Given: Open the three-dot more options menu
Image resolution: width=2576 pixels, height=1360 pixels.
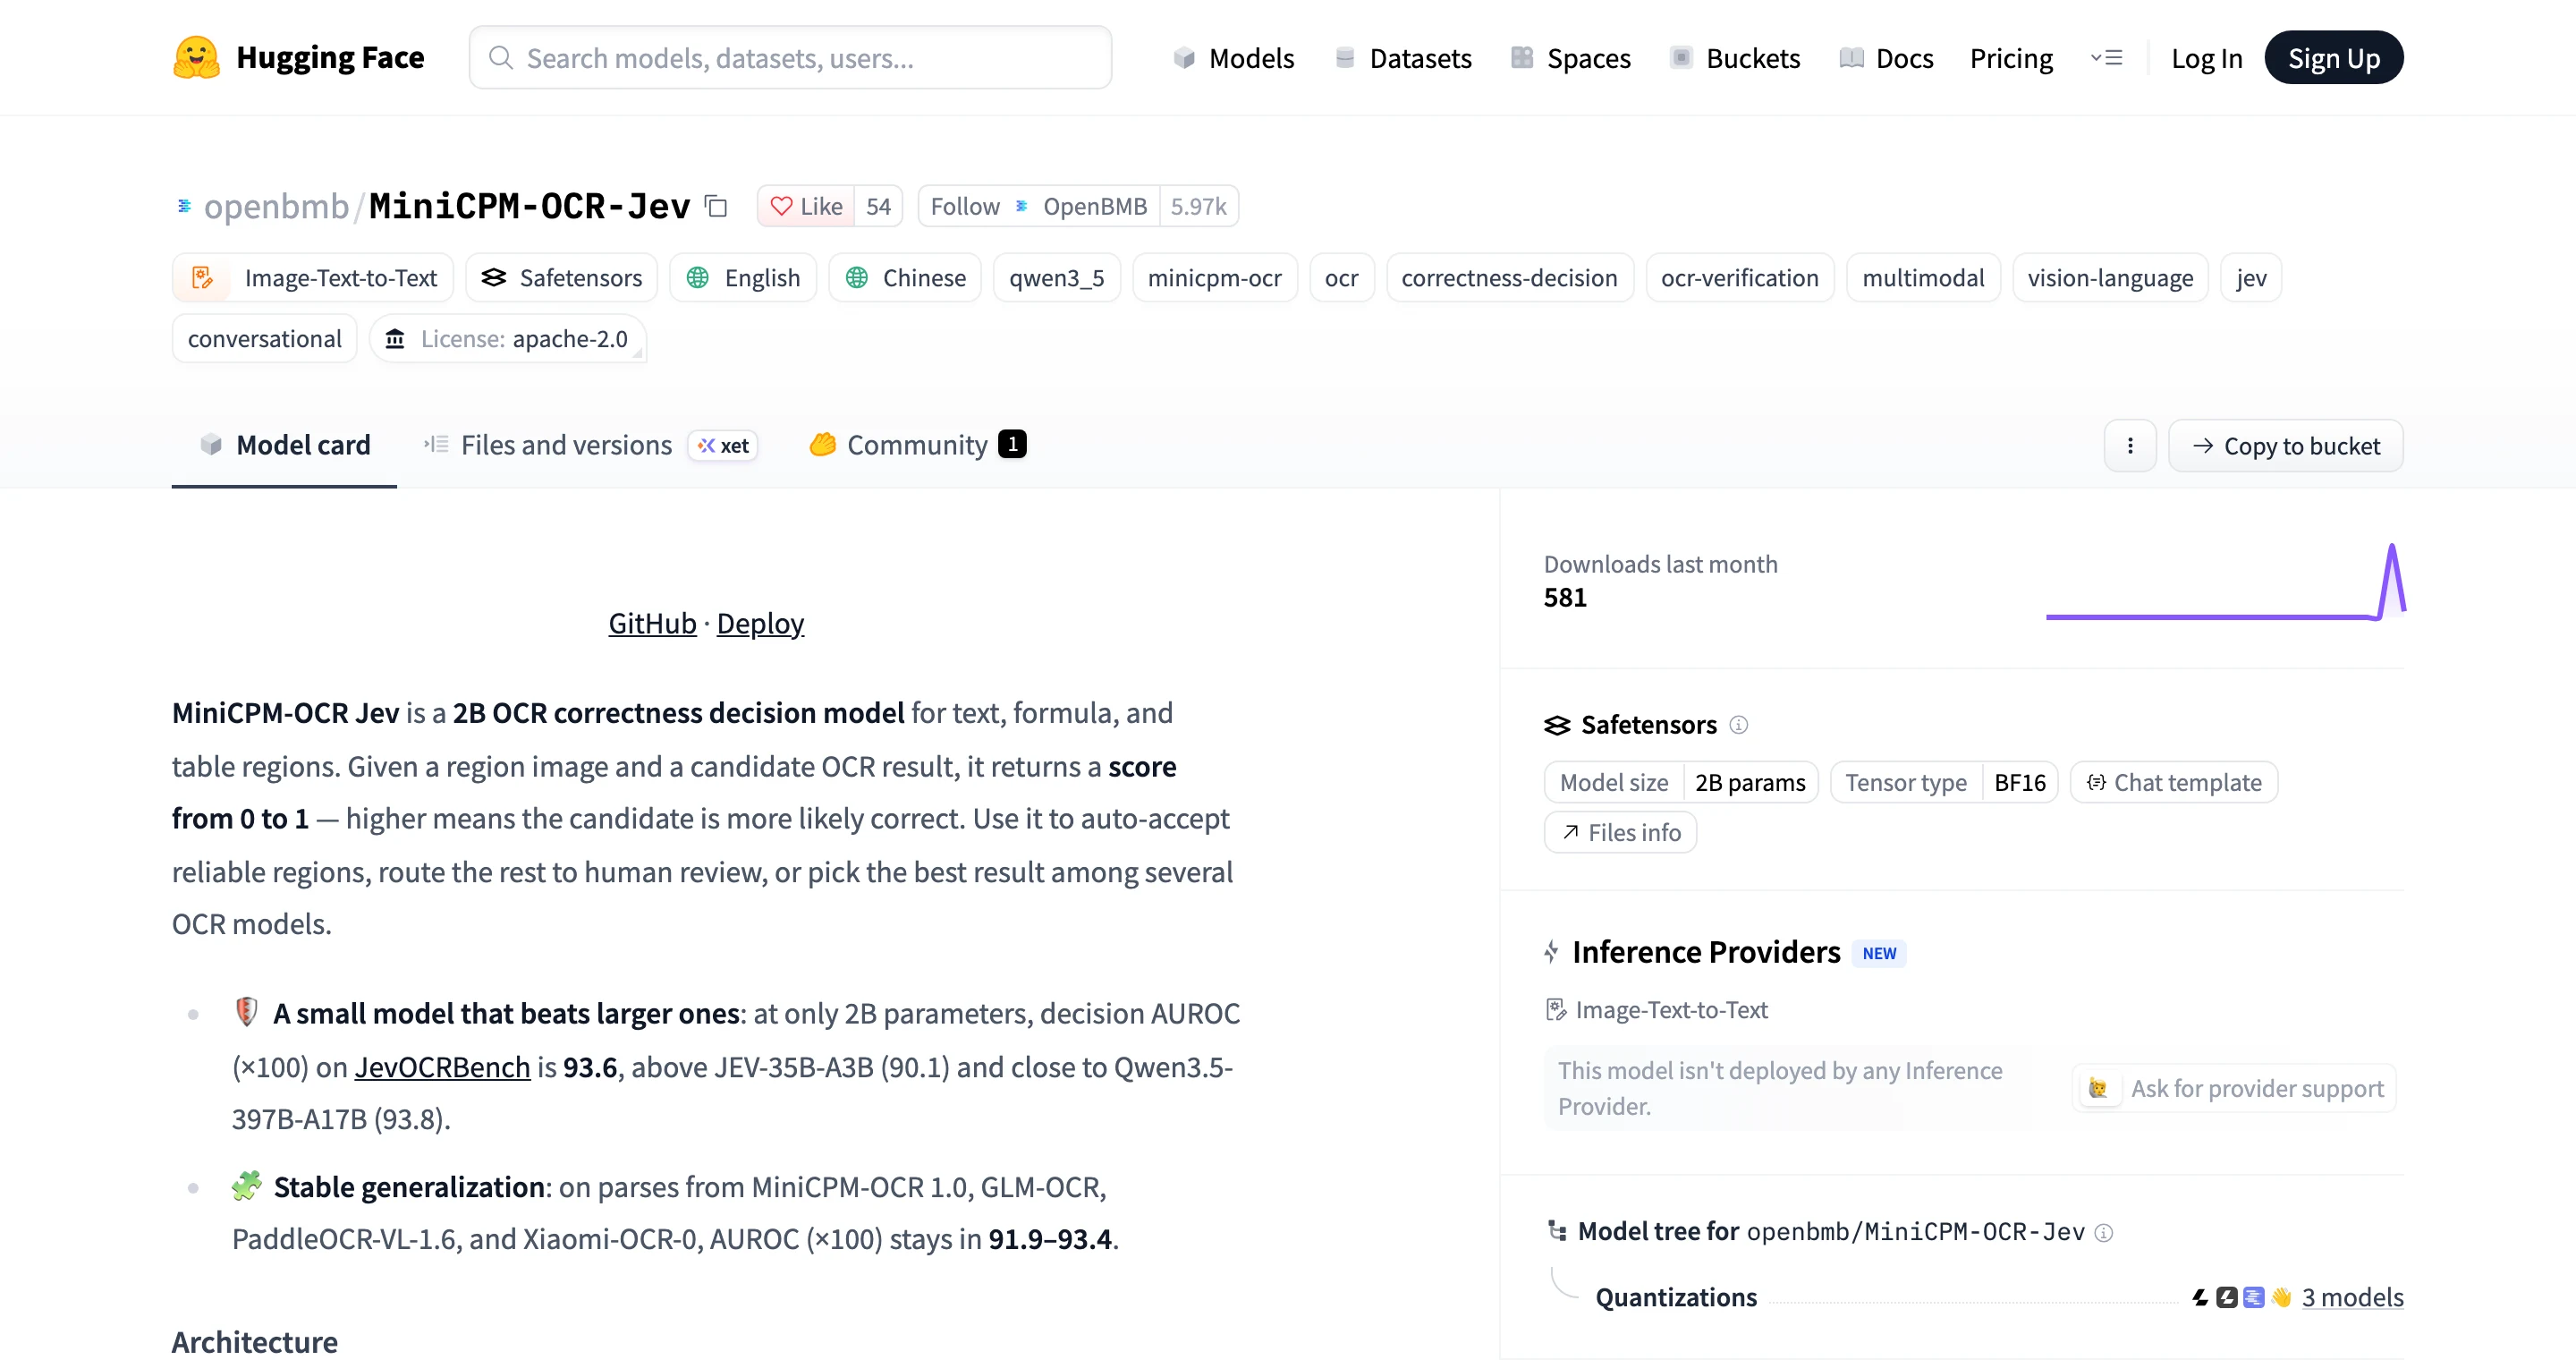Looking at the screenshot, I should click(2130, 446).
